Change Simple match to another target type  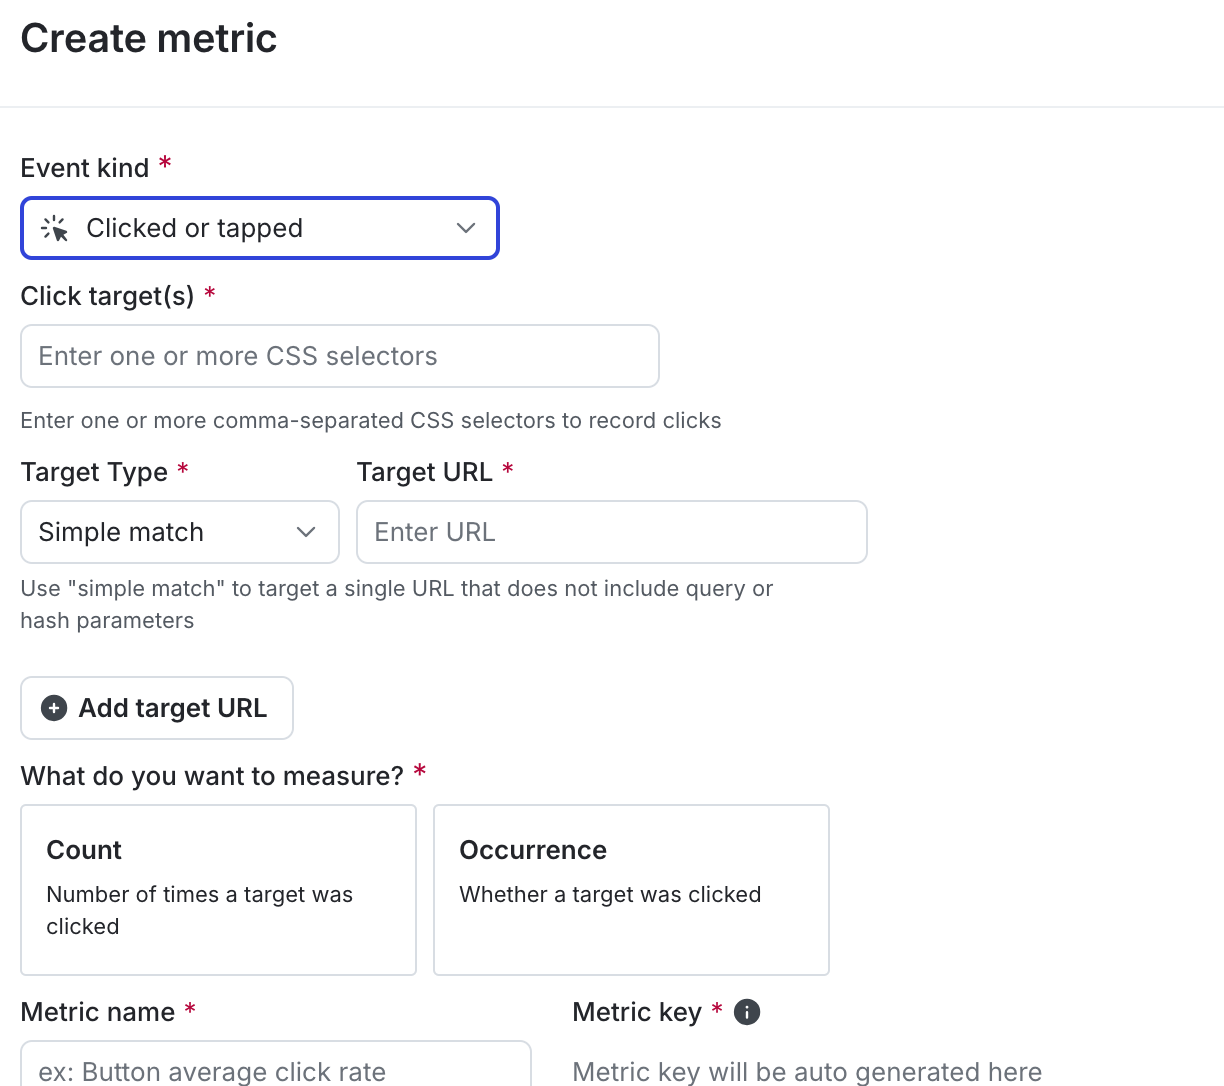[179, 532]
